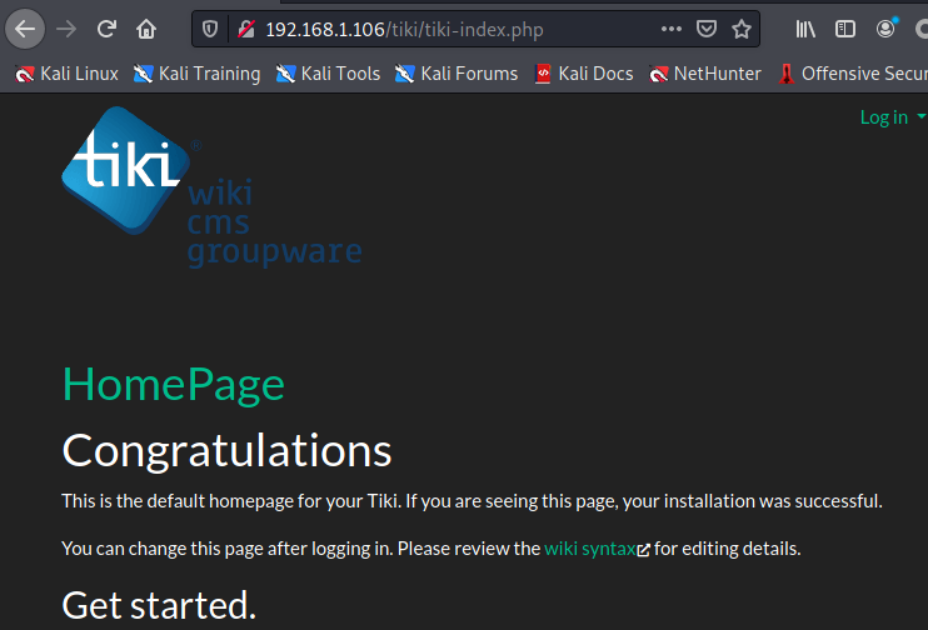Viewport: 928px width, 630px height.
Task: Expand the Log in caret arrow
Action: click(x=921, y=117)
